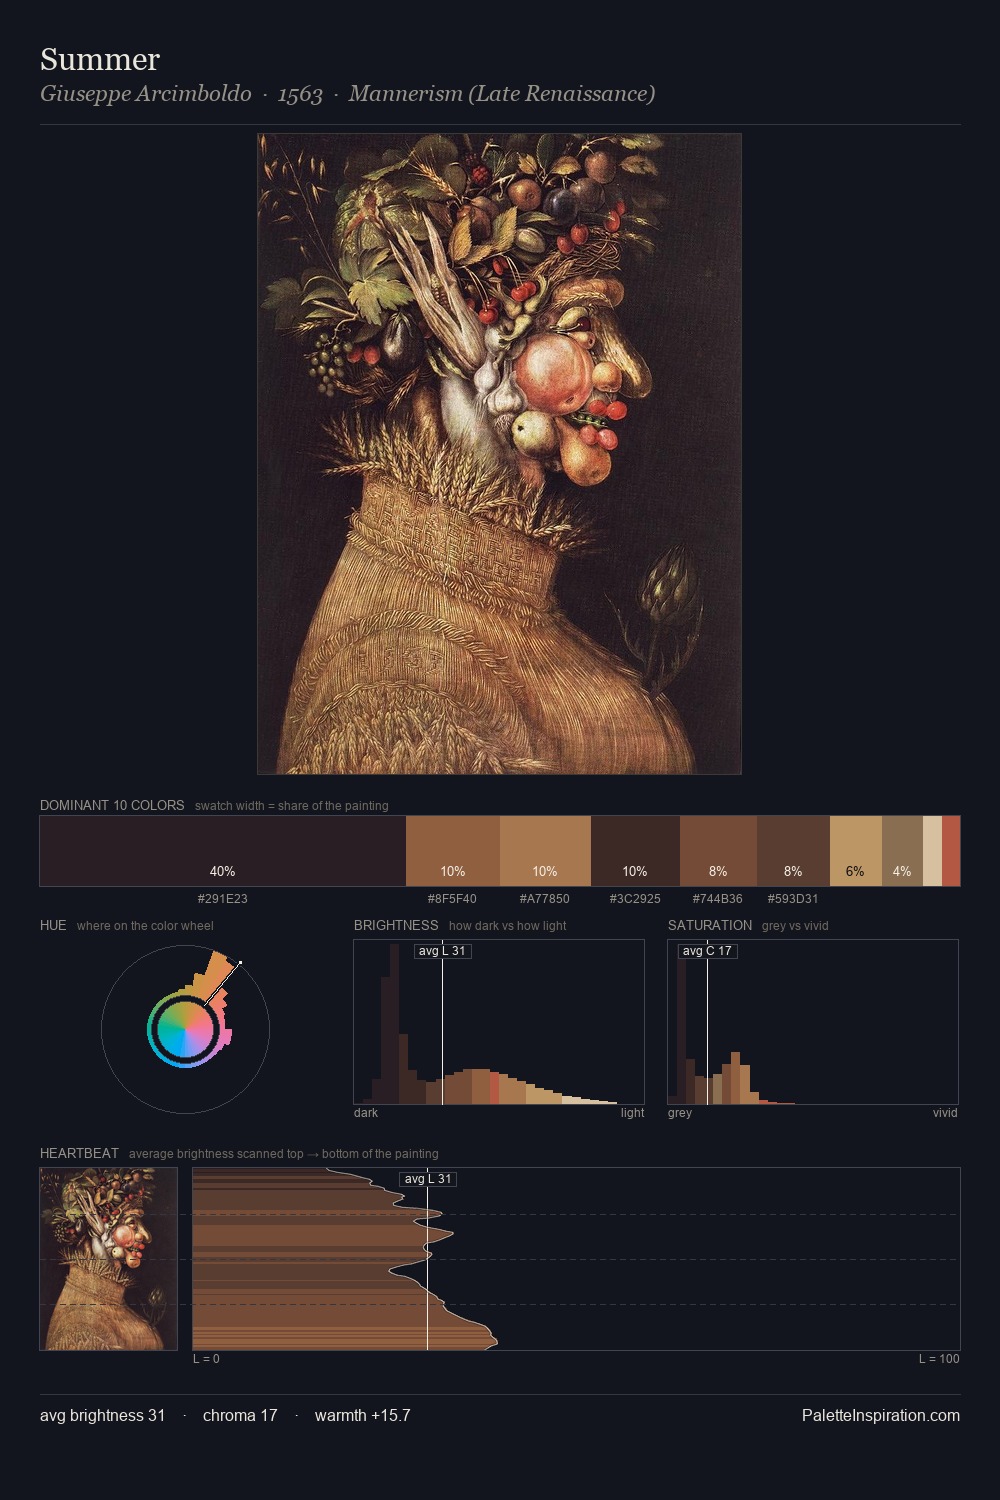This screenshot has height=1500, width=1000.
Task: Click the small heartbeat painting thumbnail
Action: (108, 1258)
